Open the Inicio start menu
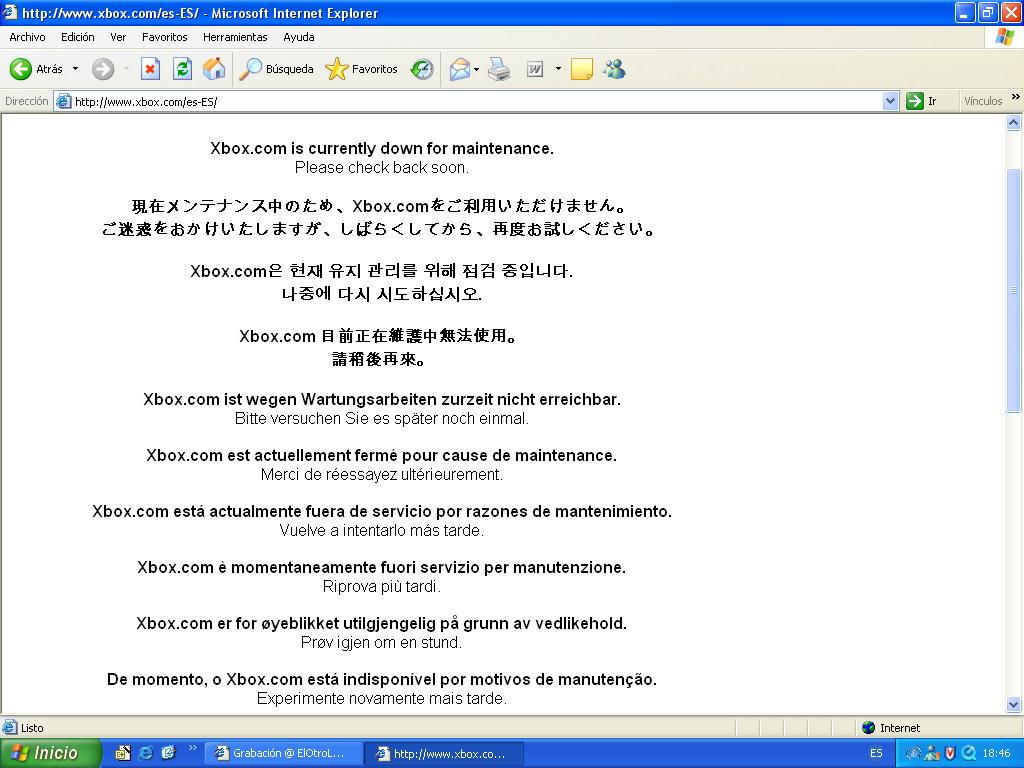The height and width of the screenshot is (768, 1024). click(x=51, y=753)
